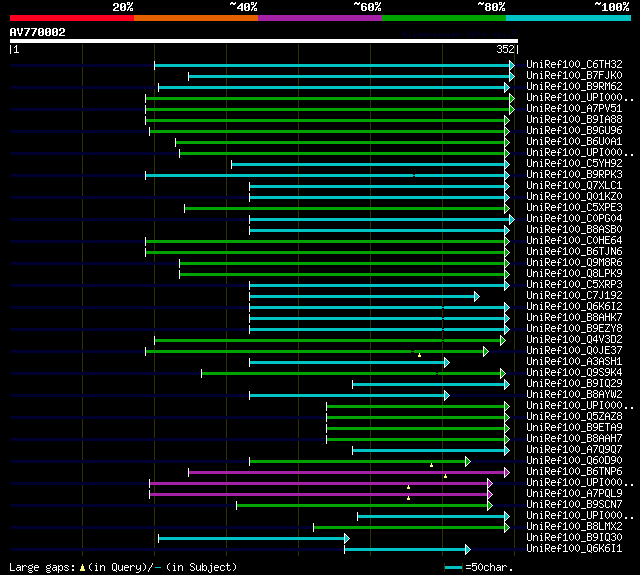Select the UniRef100_B8LMX2 label
The height and width of the screenshot is (575, 640).
click(x=574, y=527)
